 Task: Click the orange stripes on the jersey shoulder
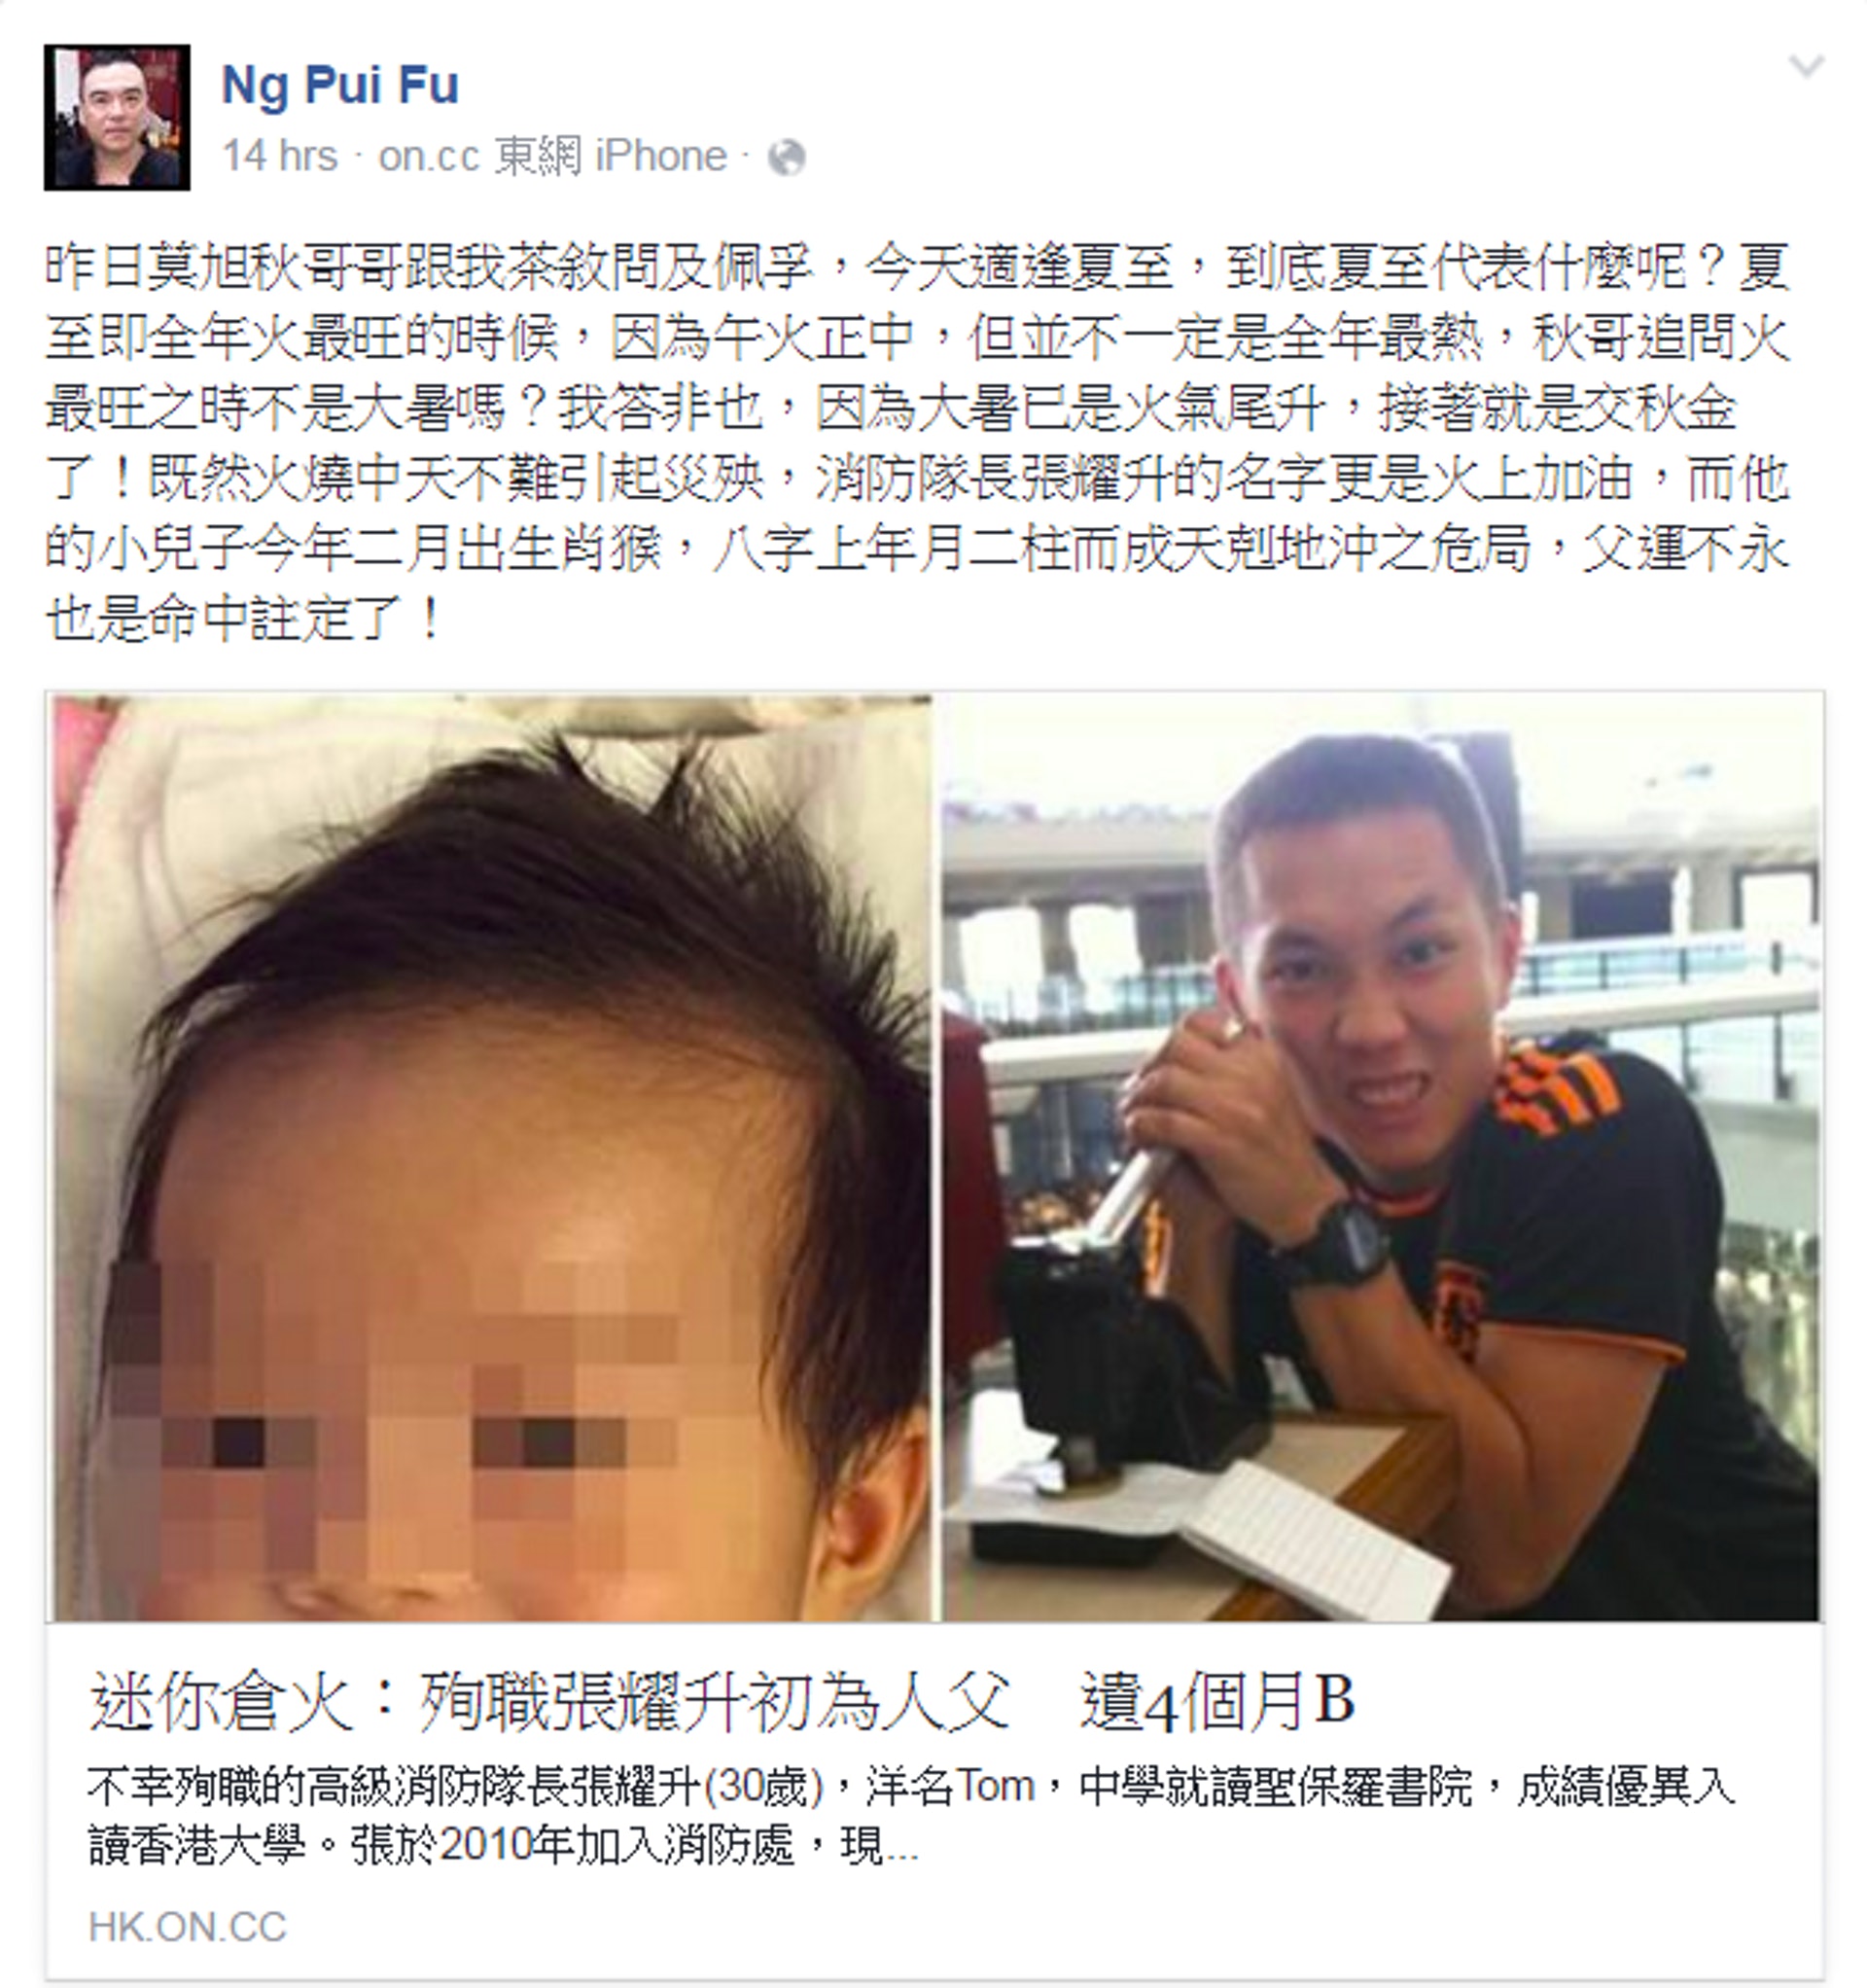point(1558,1092)
